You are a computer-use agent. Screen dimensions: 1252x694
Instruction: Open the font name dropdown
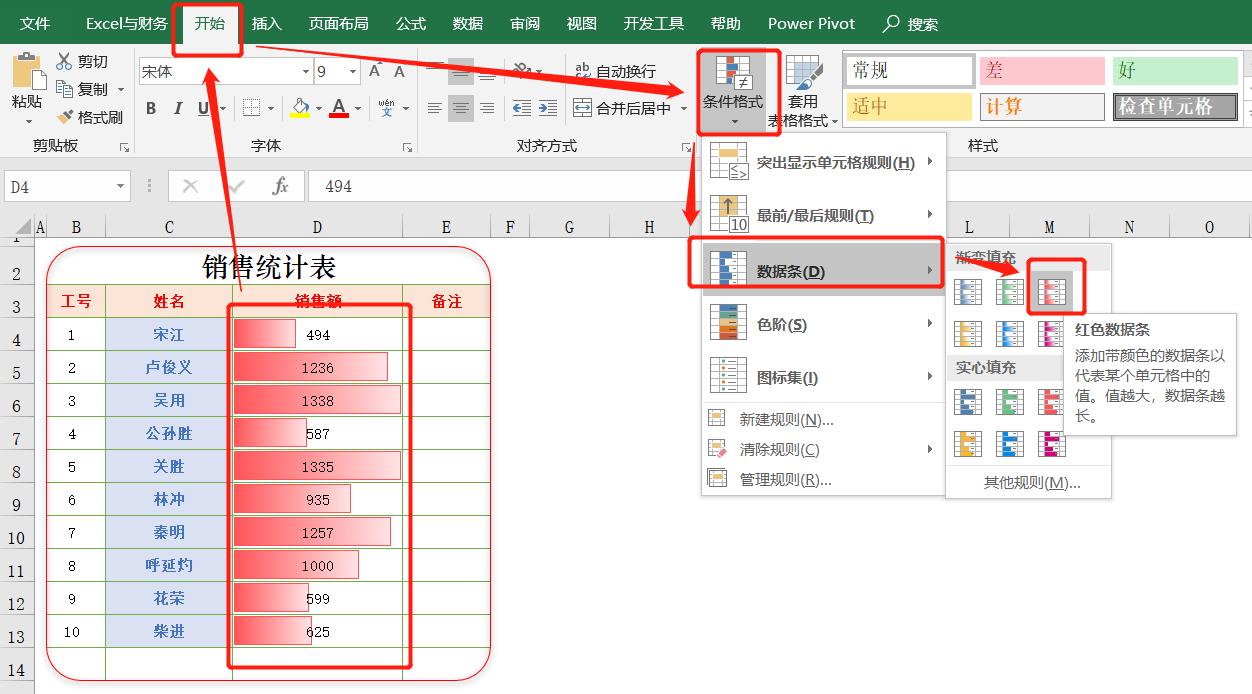[x=307, y=72]
